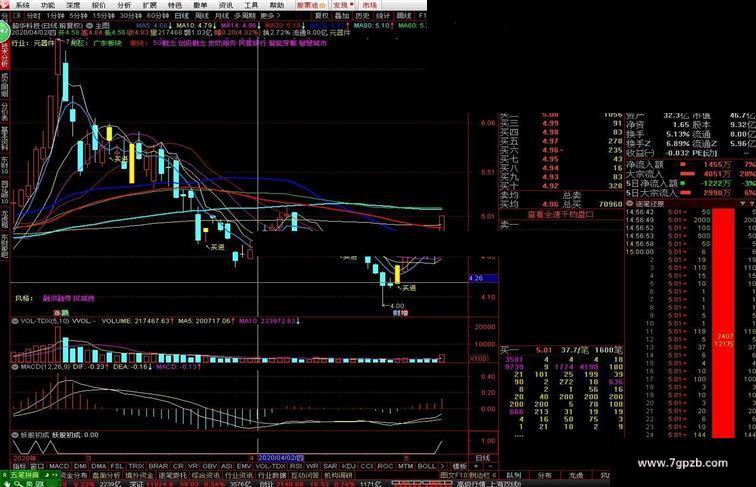Click the 4.26 price marker on the axis
This screenshot has width=756, height=487.
482,278
